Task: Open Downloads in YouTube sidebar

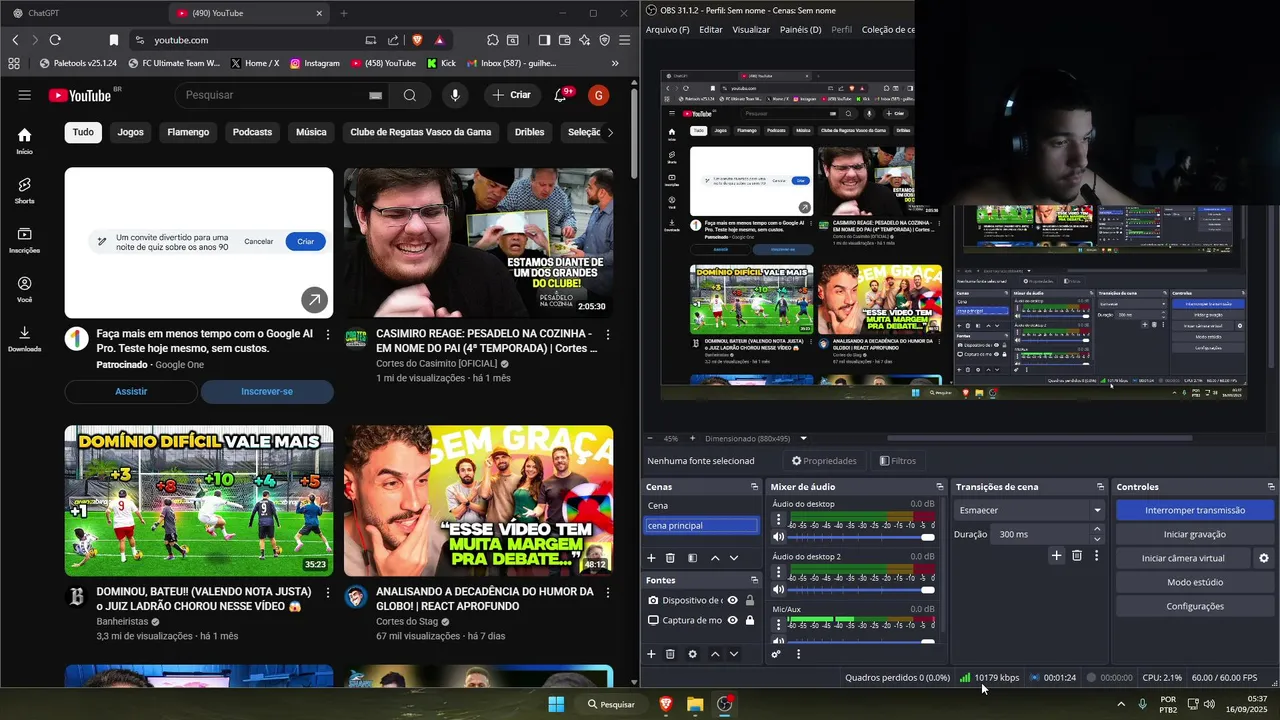Action: (x=24, y=339)
